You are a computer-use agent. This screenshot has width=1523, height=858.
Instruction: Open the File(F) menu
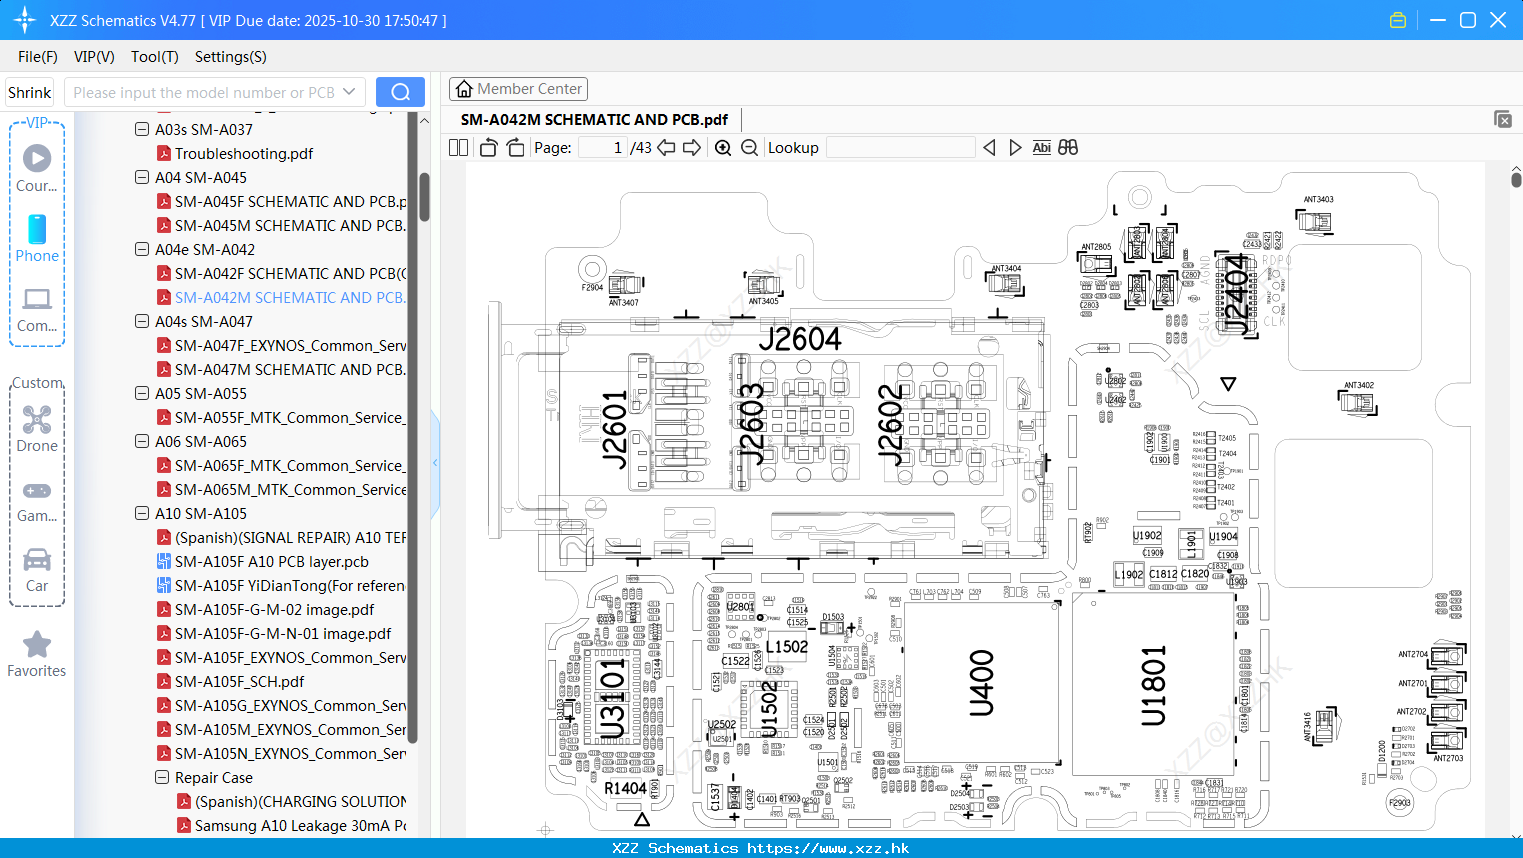click(38, 57)
